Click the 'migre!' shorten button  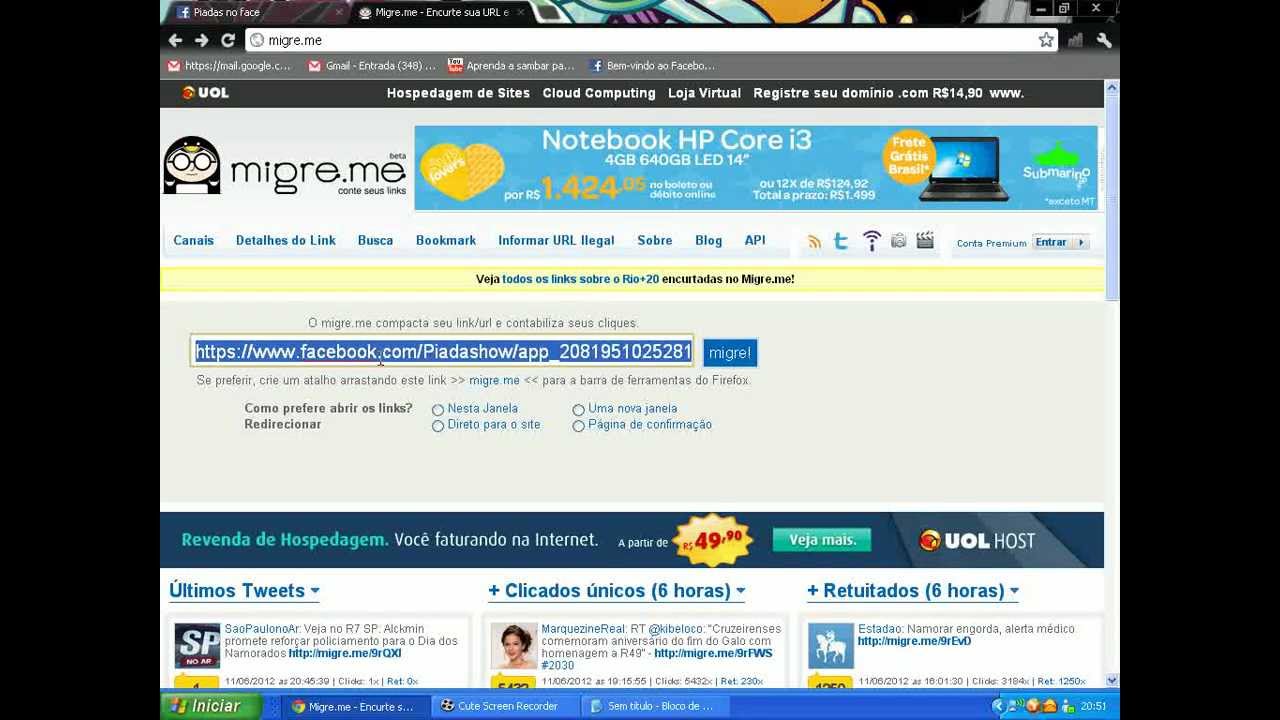pos(730,352)
